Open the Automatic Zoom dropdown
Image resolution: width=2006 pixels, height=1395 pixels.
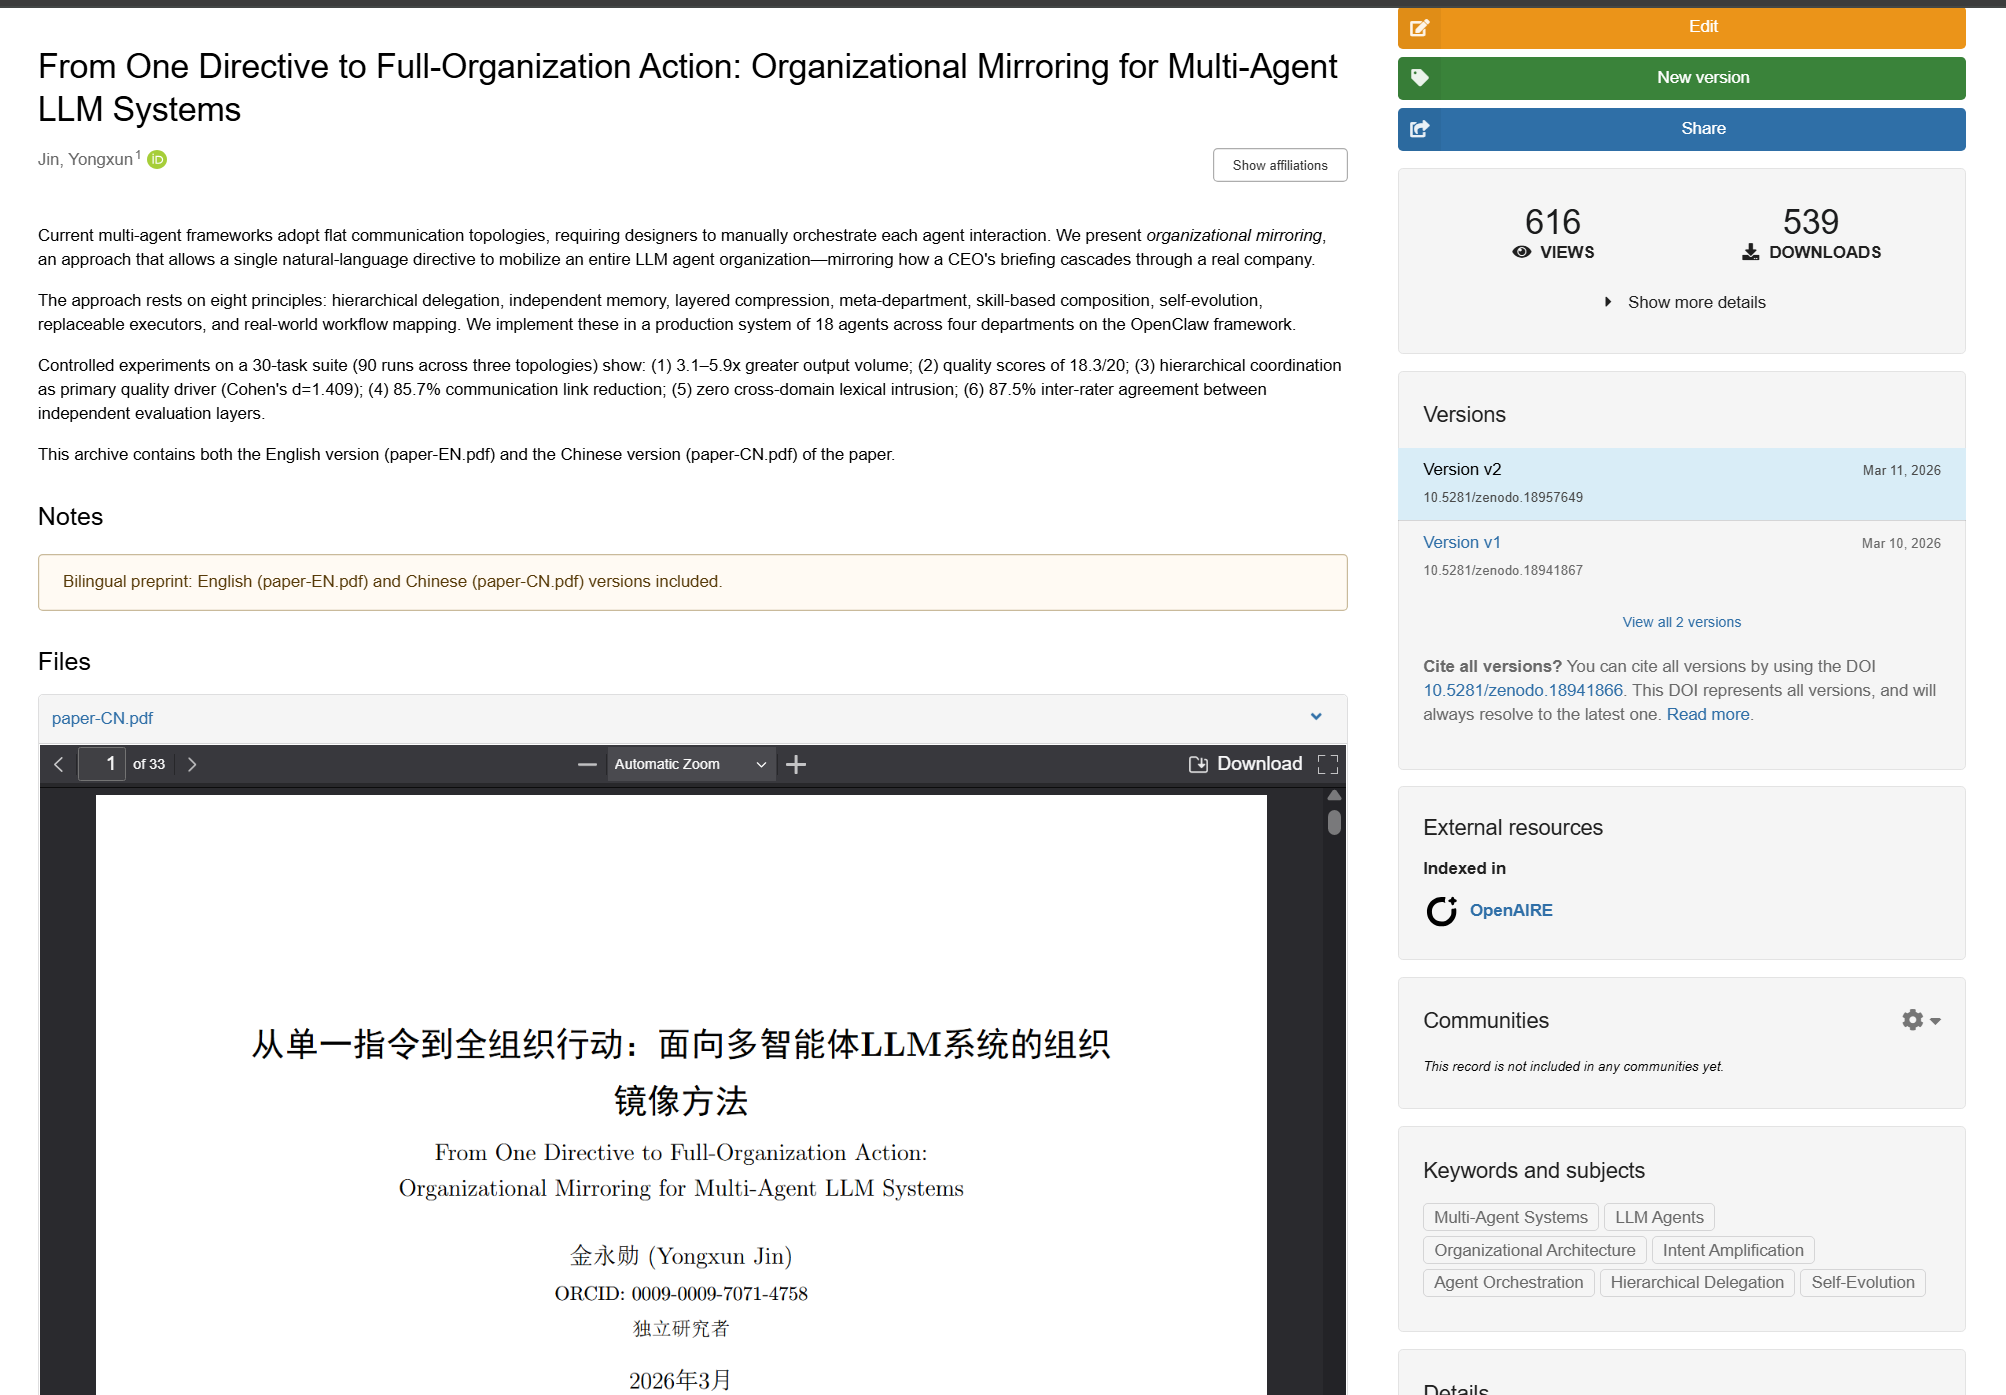pyautogui.click(x=690, y=764)
